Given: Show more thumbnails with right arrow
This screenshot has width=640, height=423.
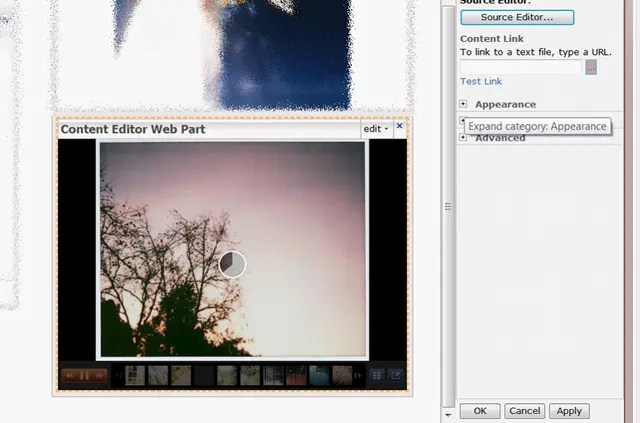Looking at the screenshot, I should 358,375.
